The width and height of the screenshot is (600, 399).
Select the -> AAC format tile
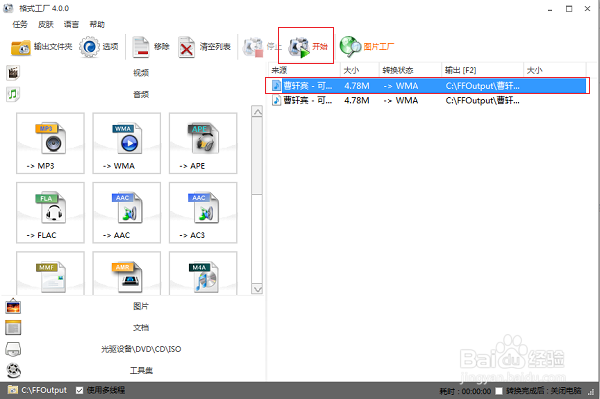point(127,212)
